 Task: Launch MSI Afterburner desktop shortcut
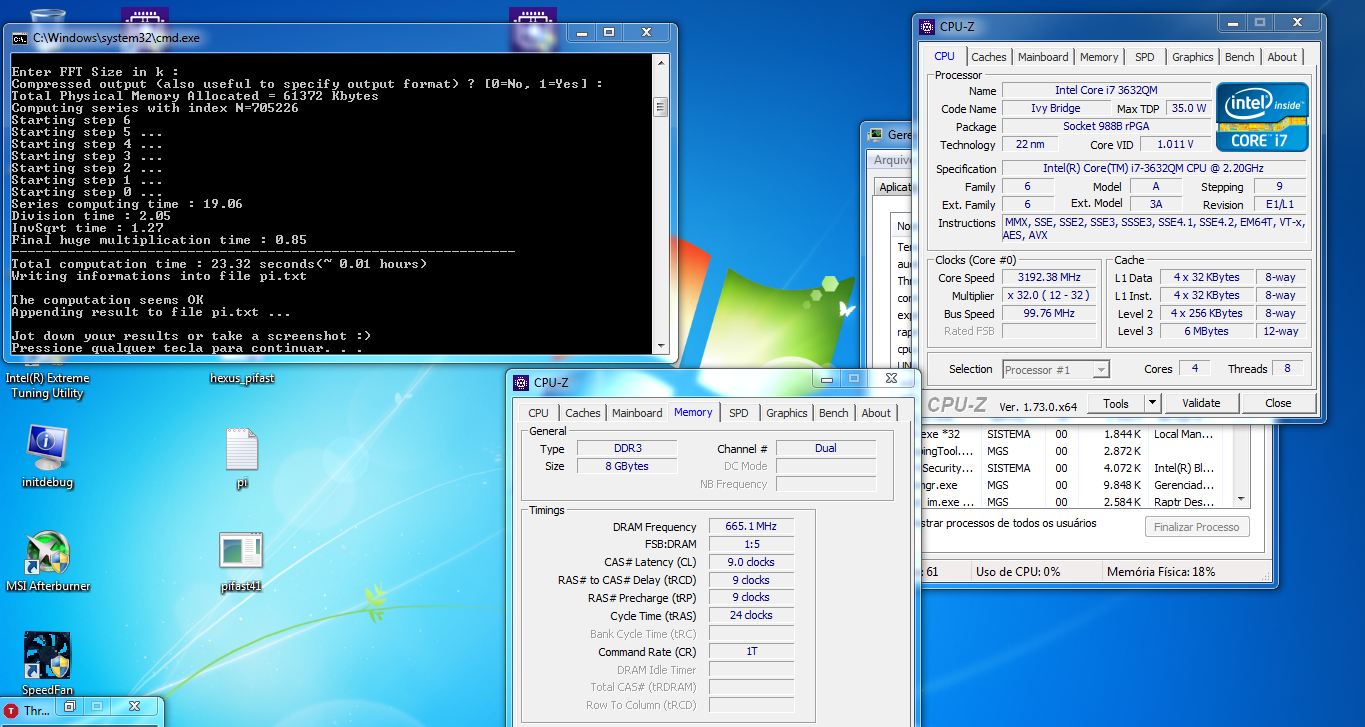pos(47,561)
